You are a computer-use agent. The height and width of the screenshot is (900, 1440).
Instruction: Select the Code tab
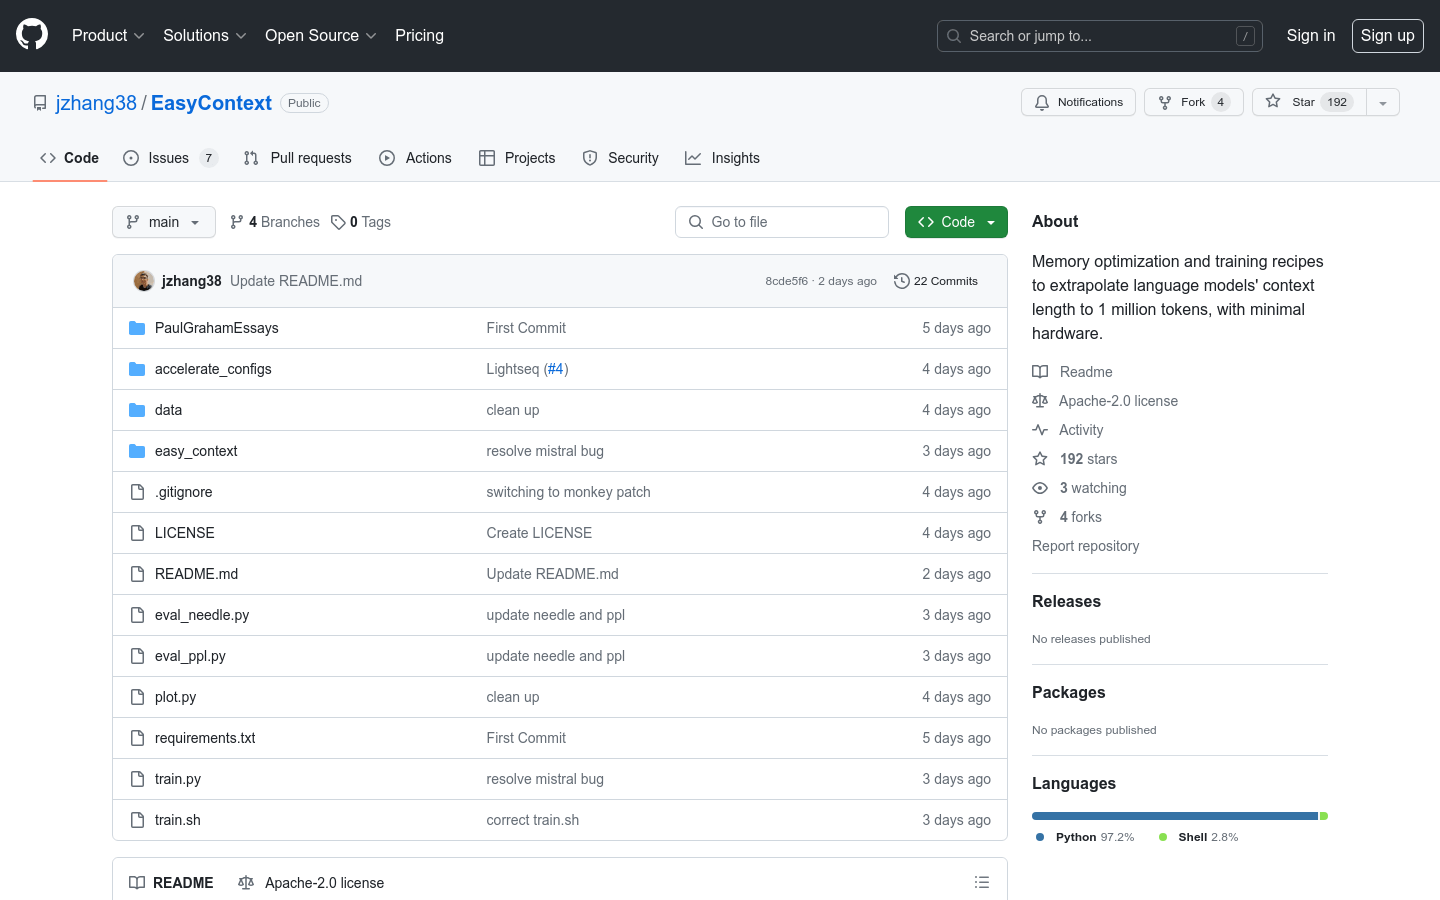tap(69, 158)
